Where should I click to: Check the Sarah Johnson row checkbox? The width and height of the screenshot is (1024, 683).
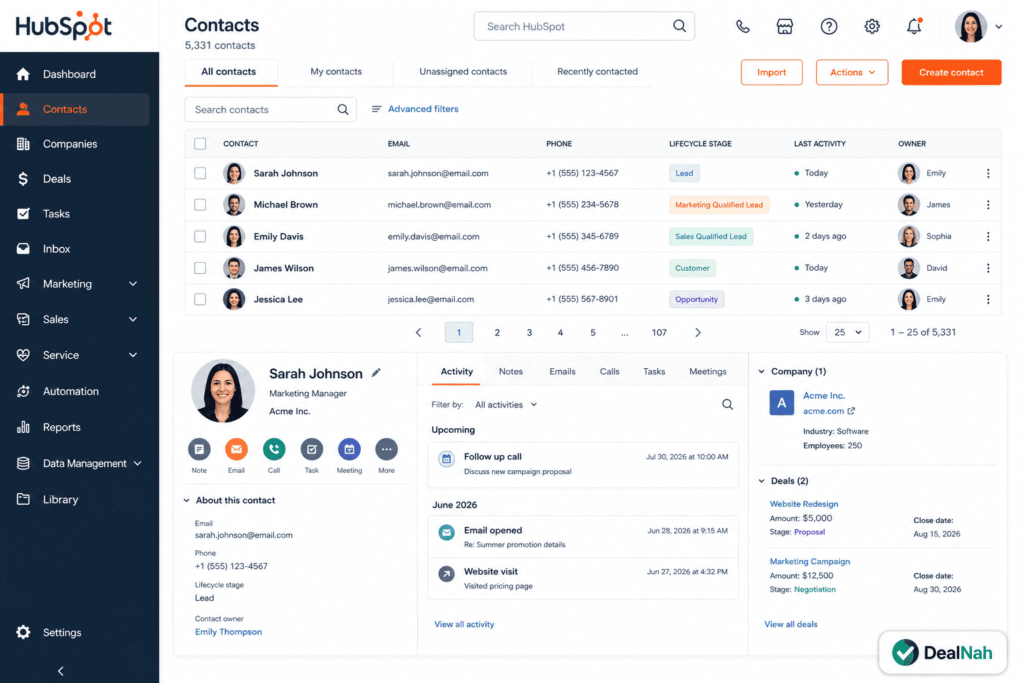200,173
